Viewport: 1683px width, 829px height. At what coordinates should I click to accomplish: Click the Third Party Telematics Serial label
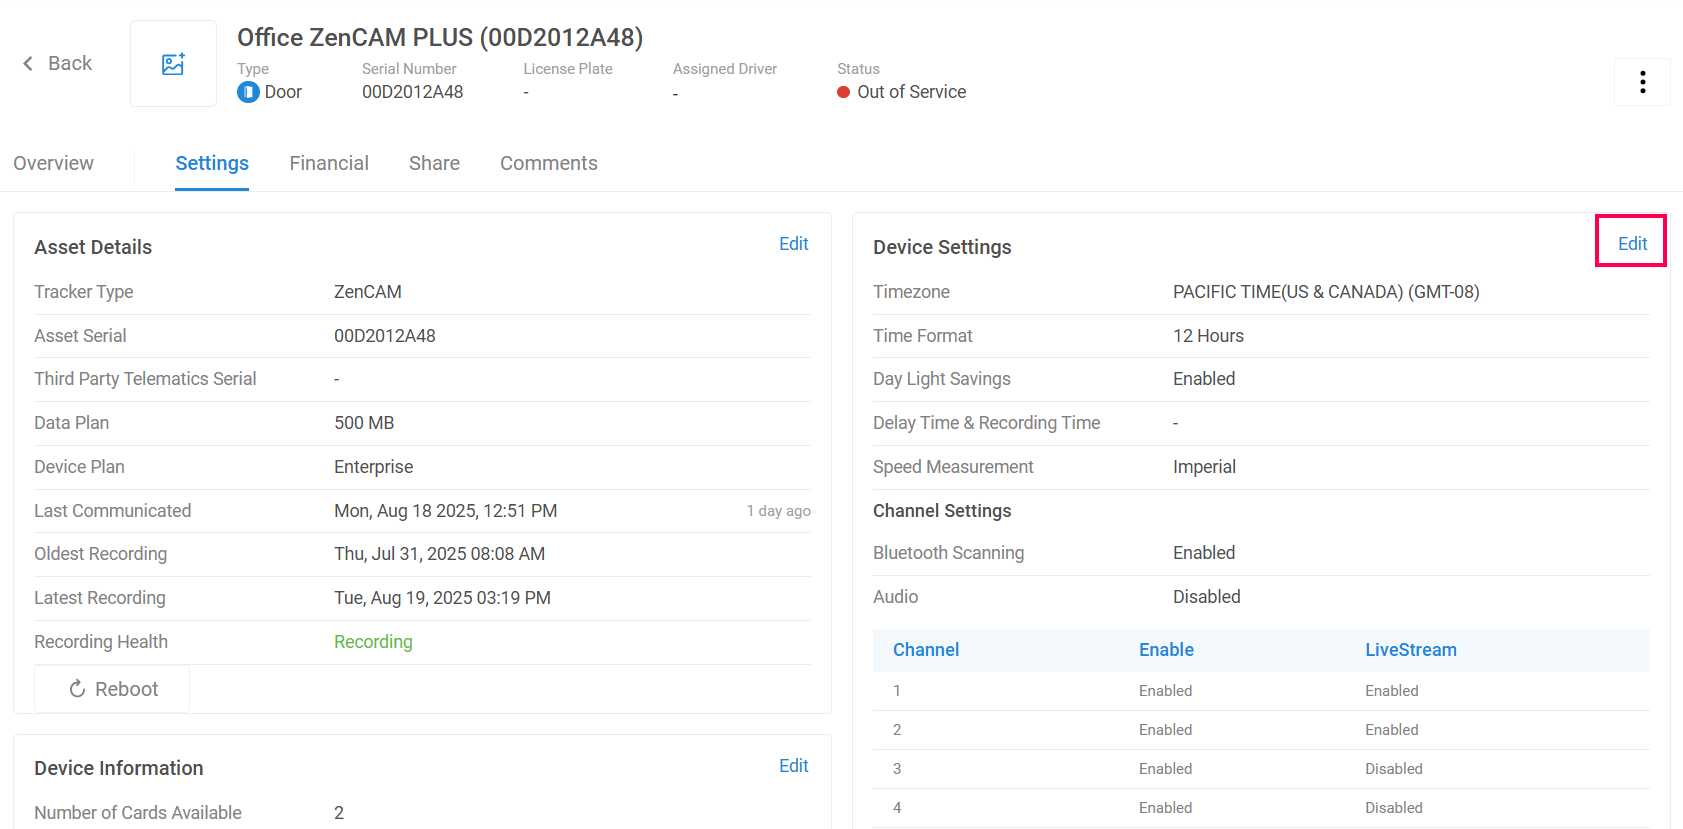(x=145, y=379)
